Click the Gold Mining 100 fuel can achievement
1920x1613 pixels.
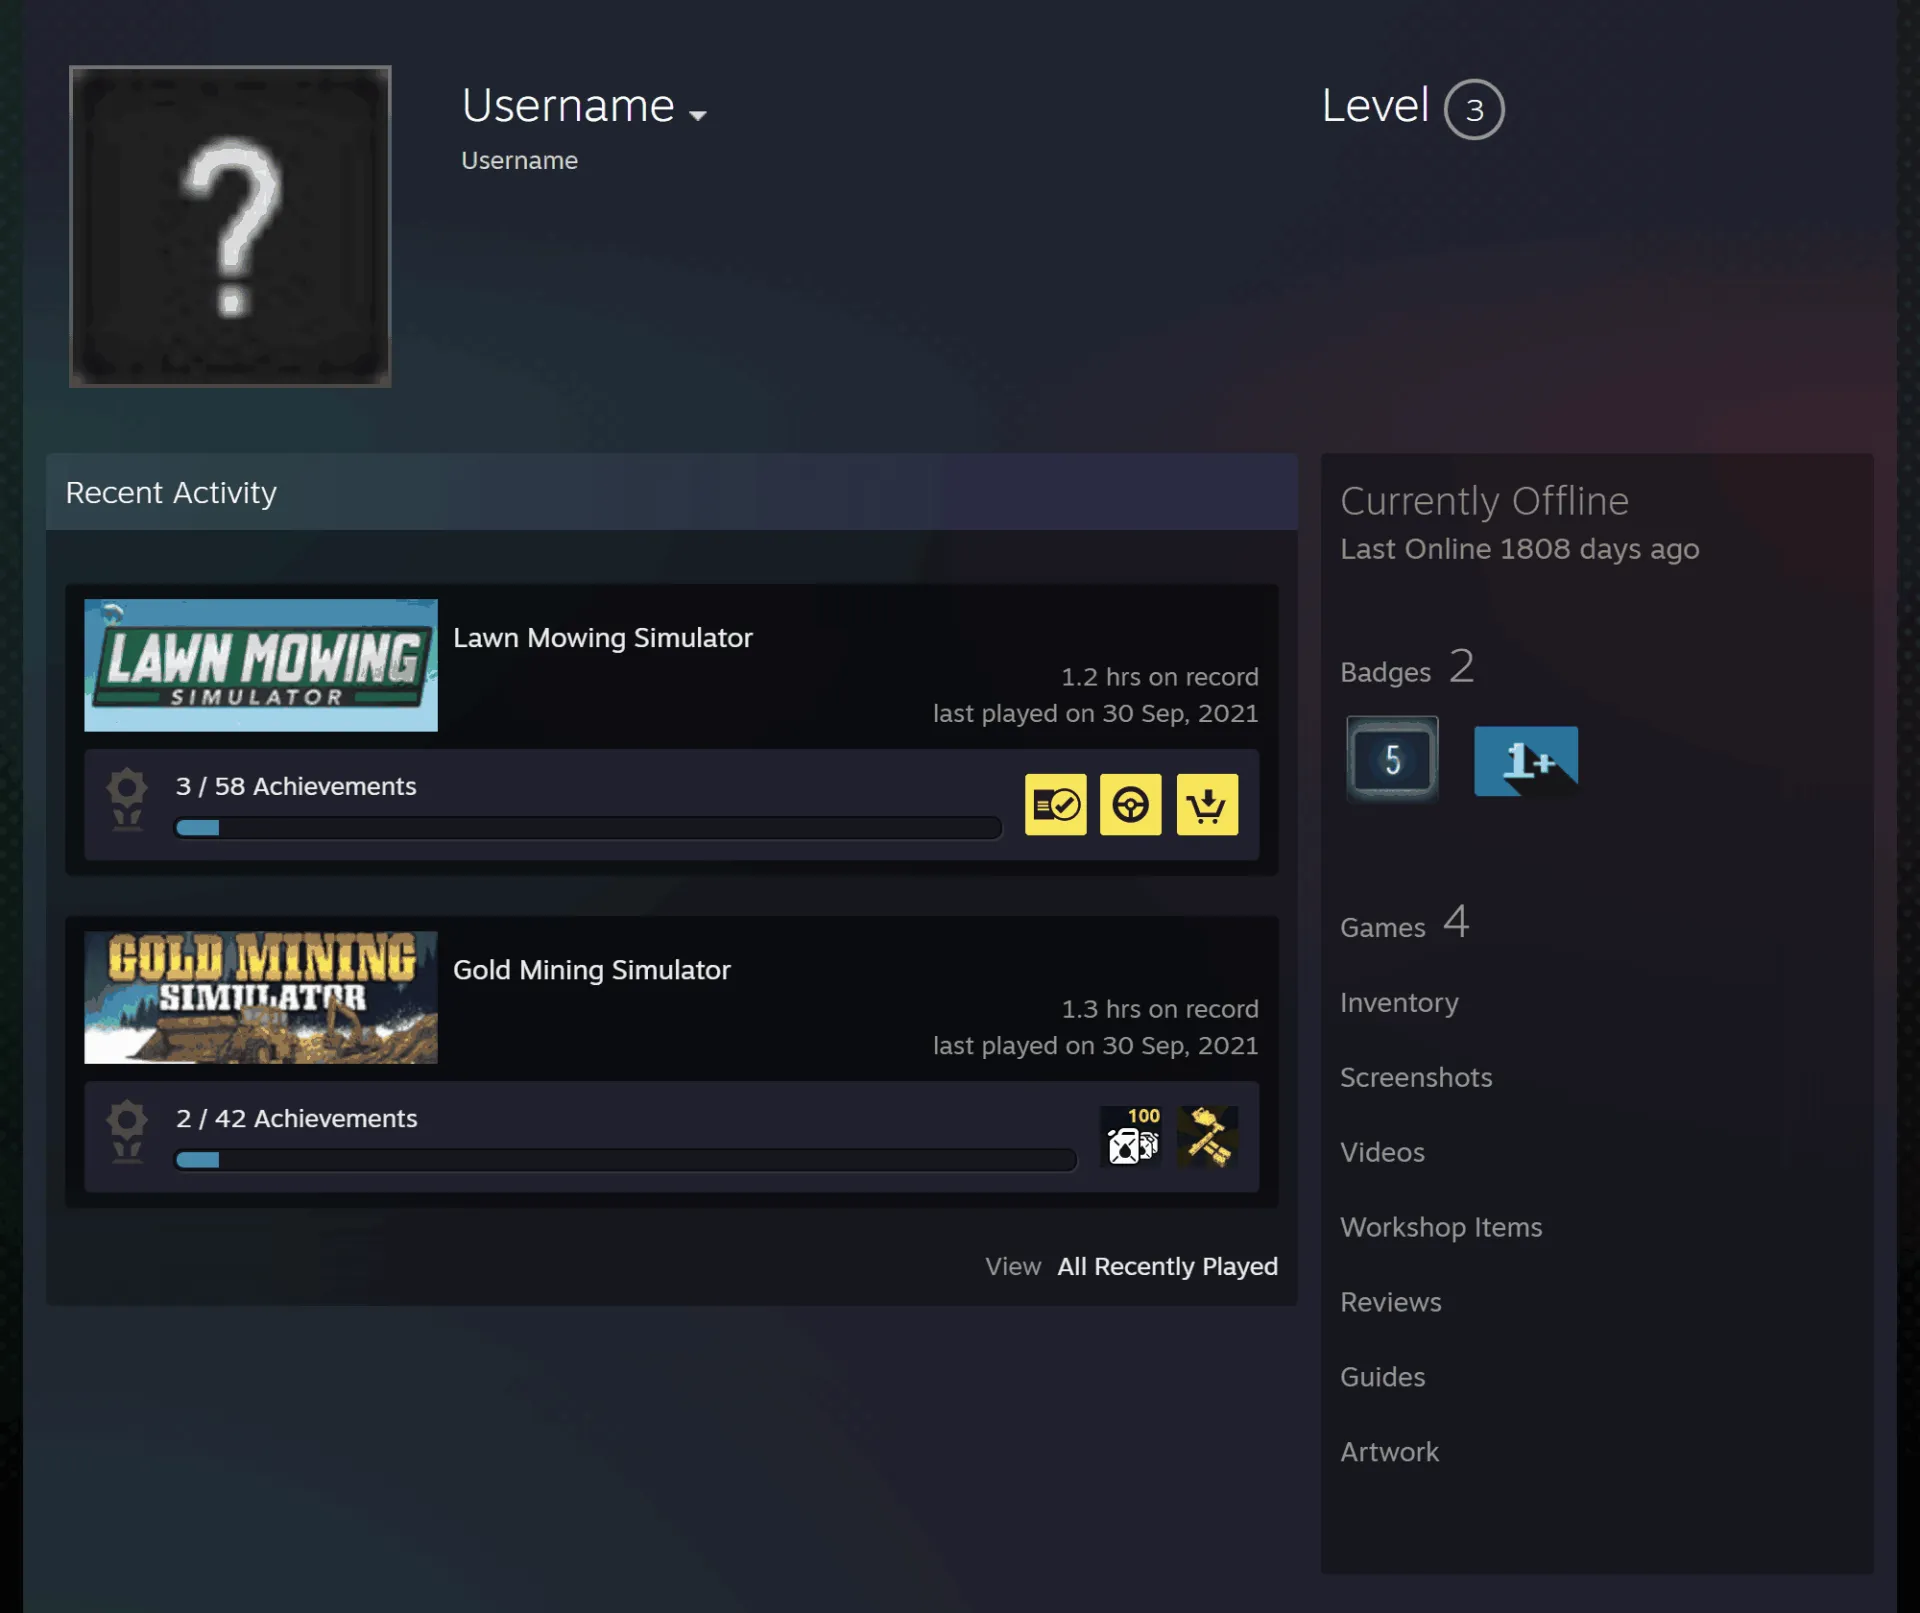pos(1131,1136)
